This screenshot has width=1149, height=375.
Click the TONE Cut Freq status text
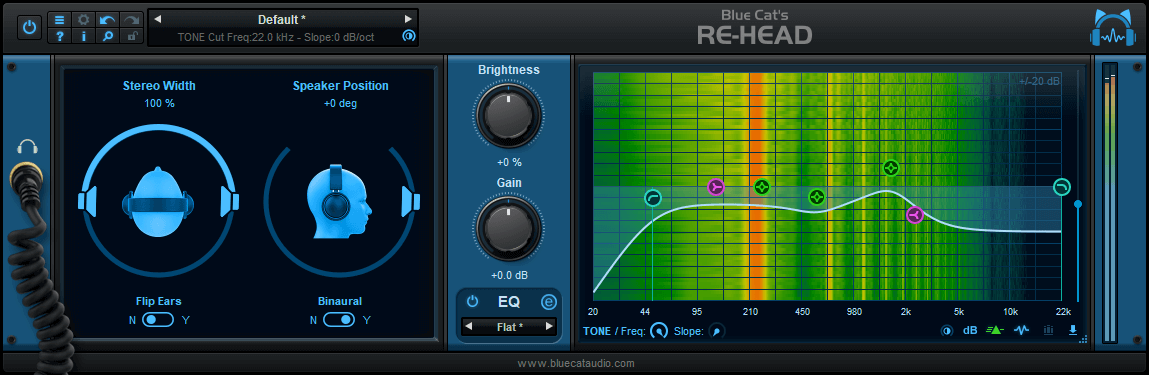coord(276,37)
